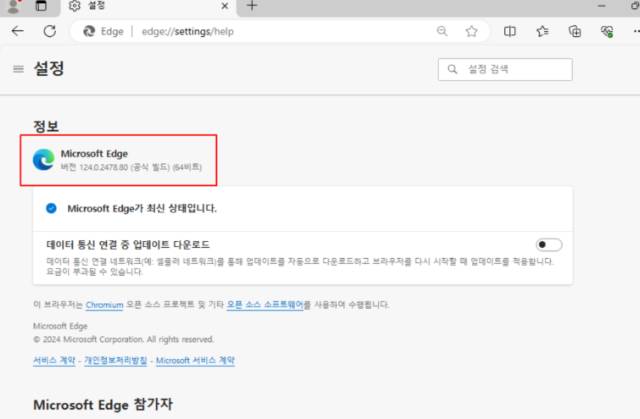Open the profile avatar icon
The height and width of the screenshot is (419, 640).
point(13,6)
